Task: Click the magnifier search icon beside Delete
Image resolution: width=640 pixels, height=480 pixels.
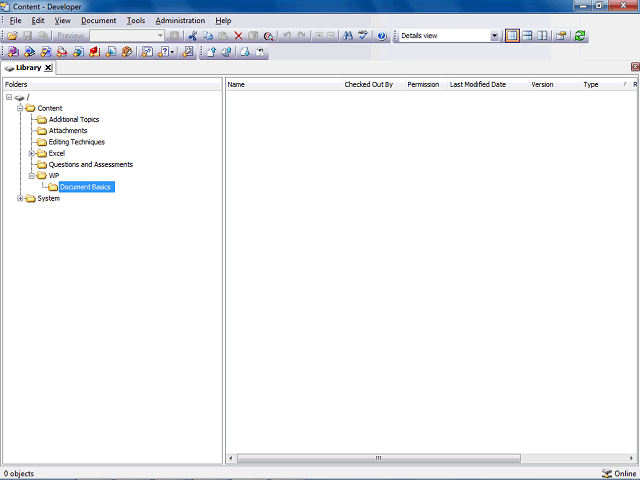Action: [268, 36]
